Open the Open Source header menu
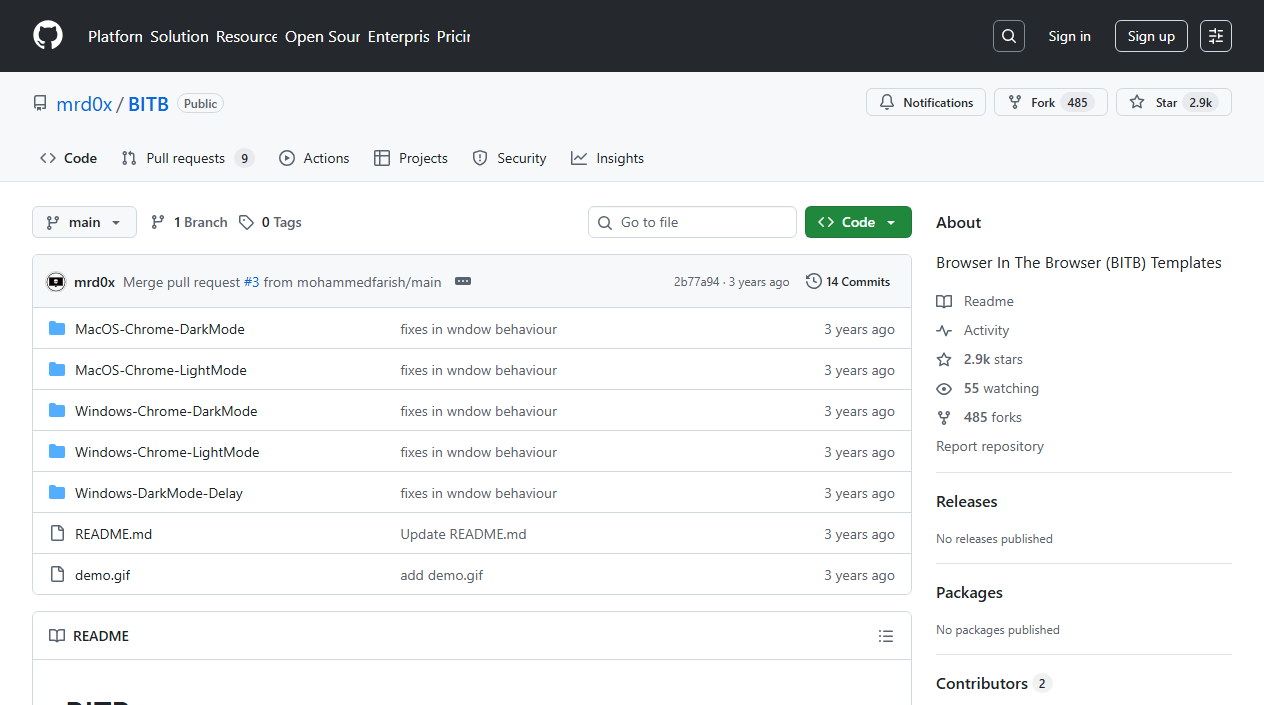The image size is (1264, 705). pos(322,36)
